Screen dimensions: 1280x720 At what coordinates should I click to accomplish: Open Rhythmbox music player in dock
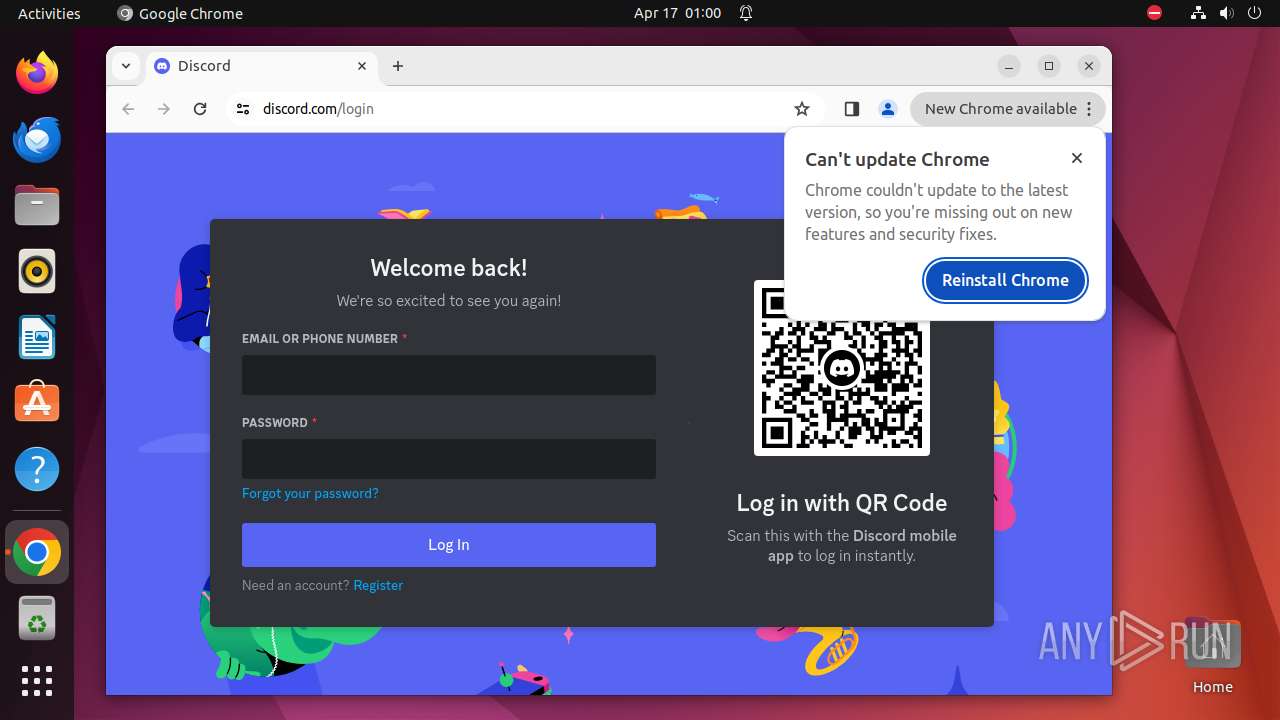pos(37,271)
